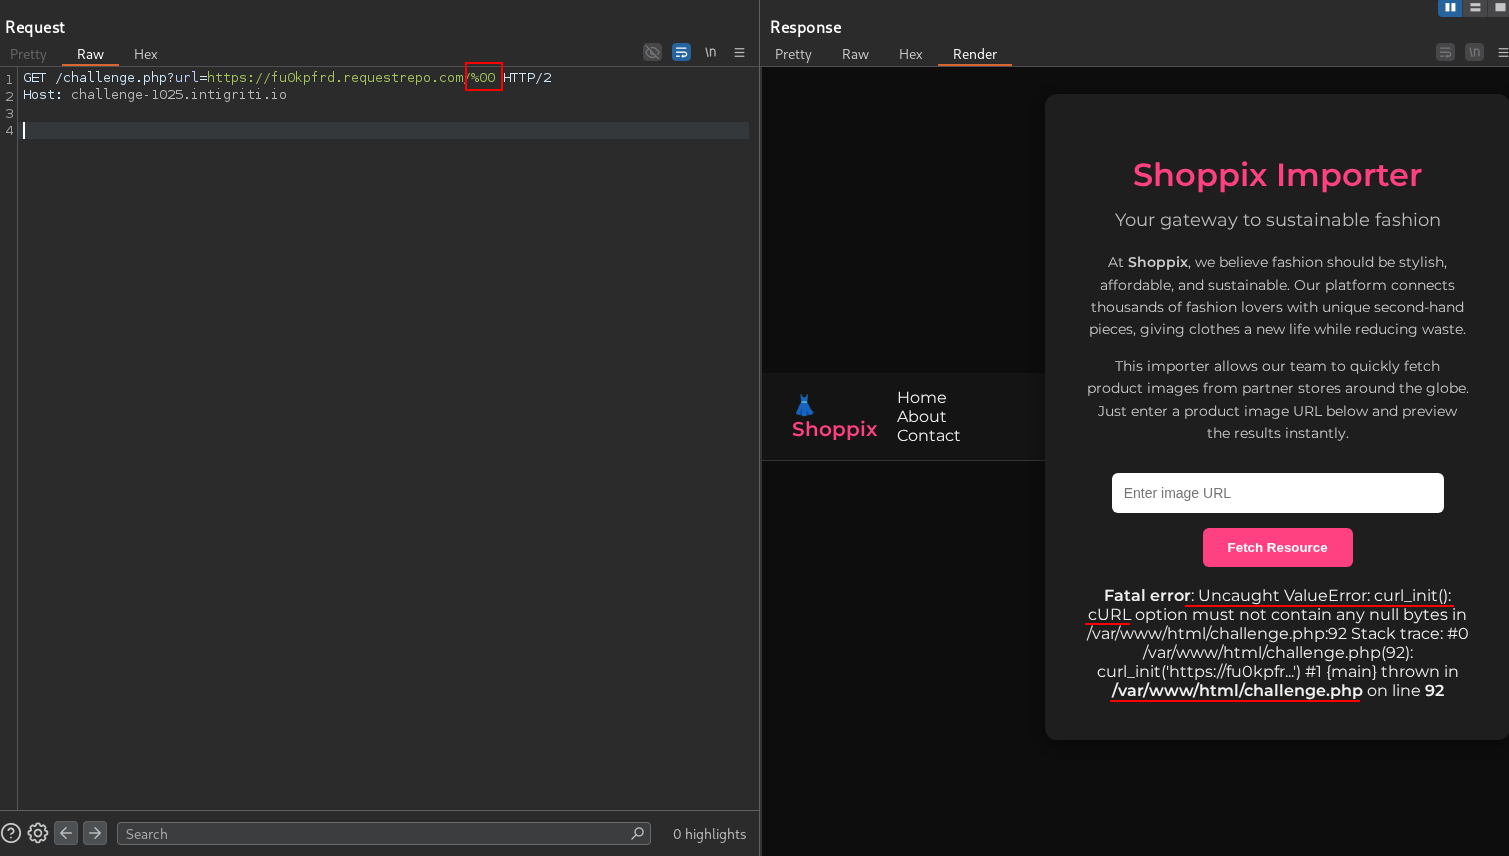
Task: Open search settings gear icon
Action: pos(38,833)
